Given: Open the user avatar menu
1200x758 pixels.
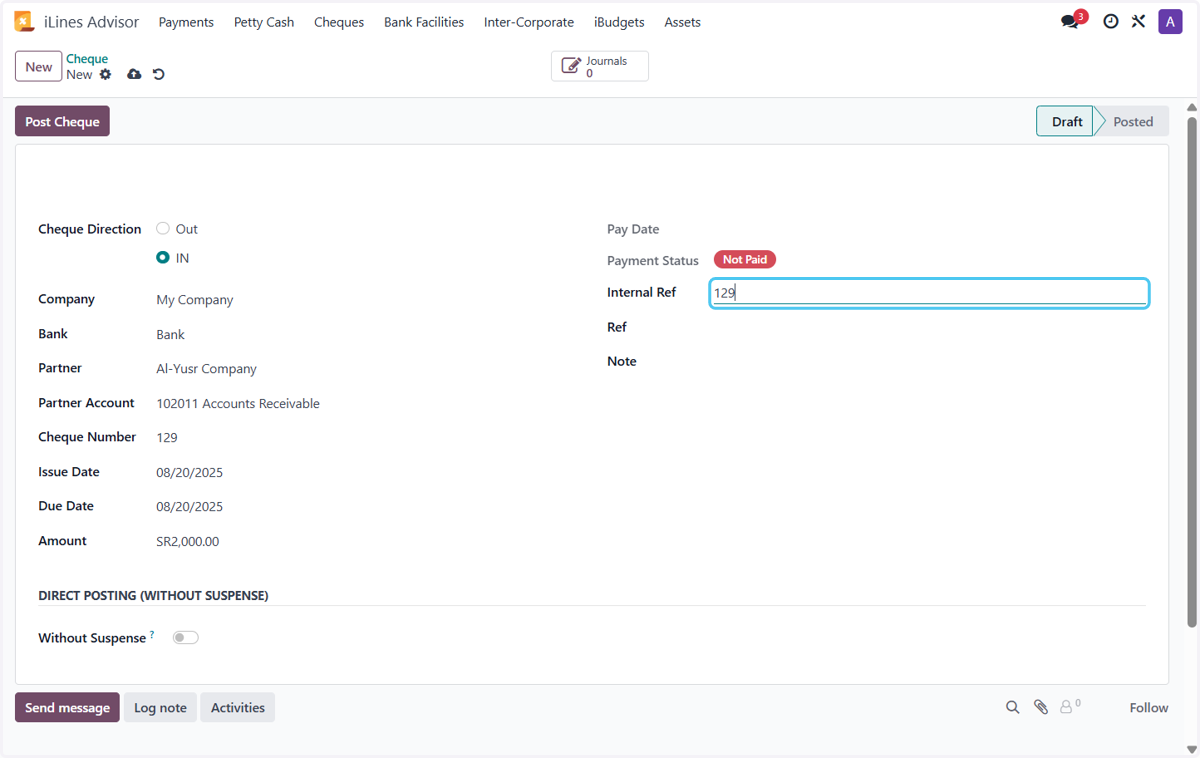Looking at the screenshot, I should (1170, 21).
